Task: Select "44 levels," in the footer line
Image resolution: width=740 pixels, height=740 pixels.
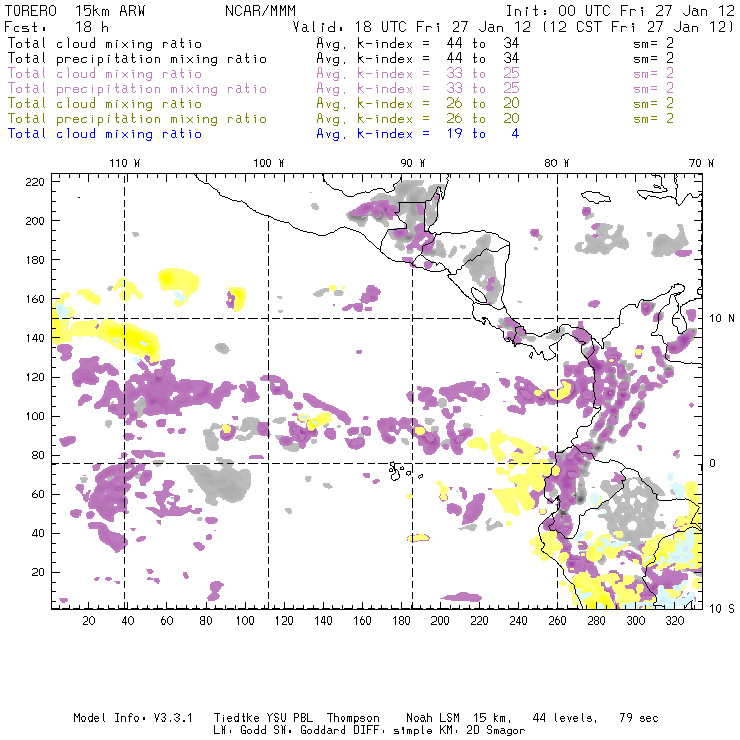Action: click(x=565, y=718)
